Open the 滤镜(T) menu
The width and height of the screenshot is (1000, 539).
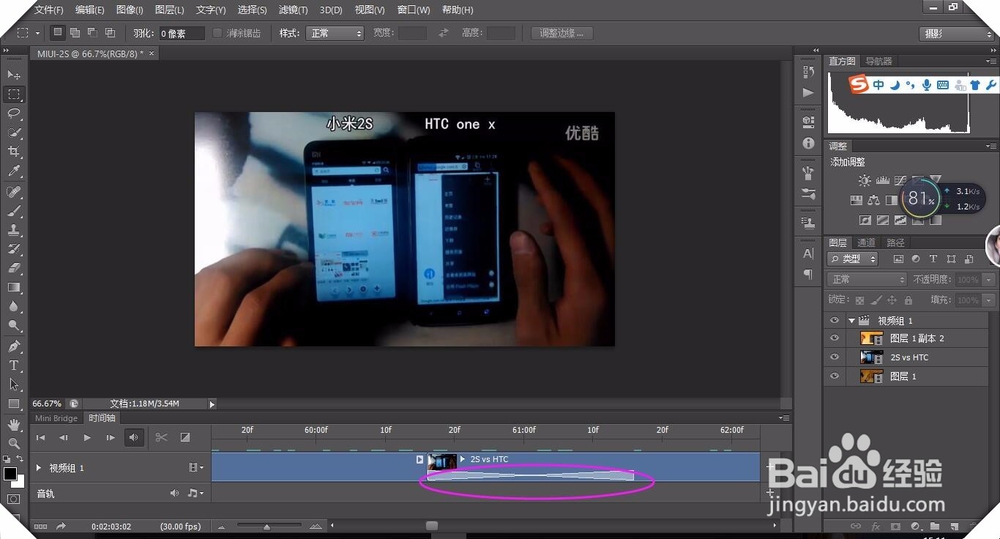293,10
